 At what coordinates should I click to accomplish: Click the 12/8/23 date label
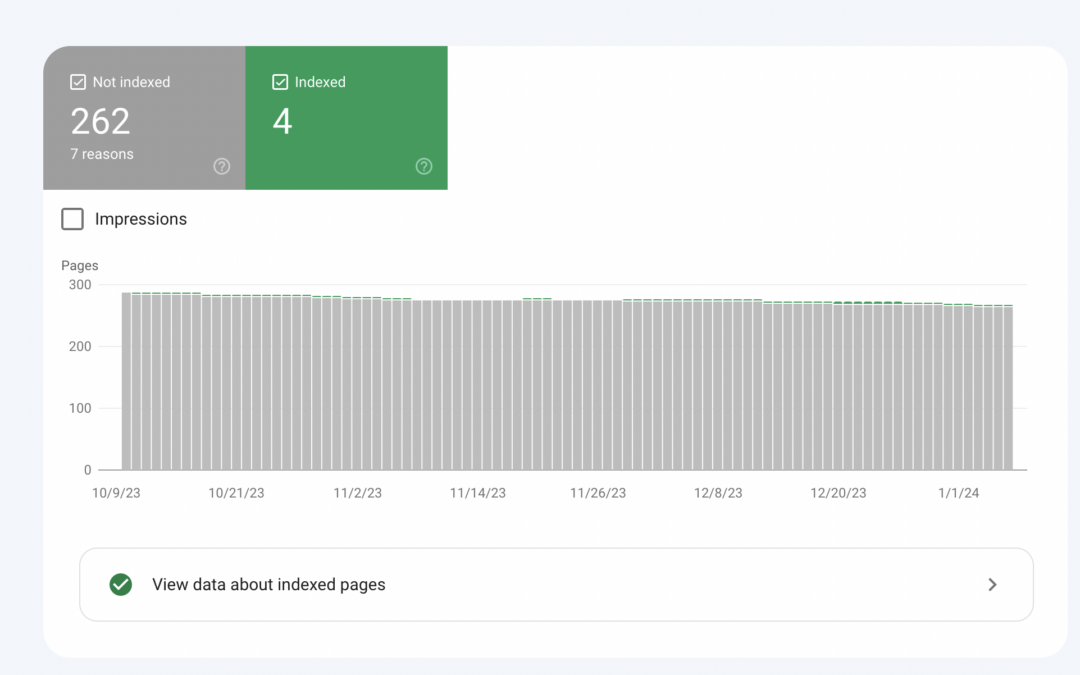718,493
